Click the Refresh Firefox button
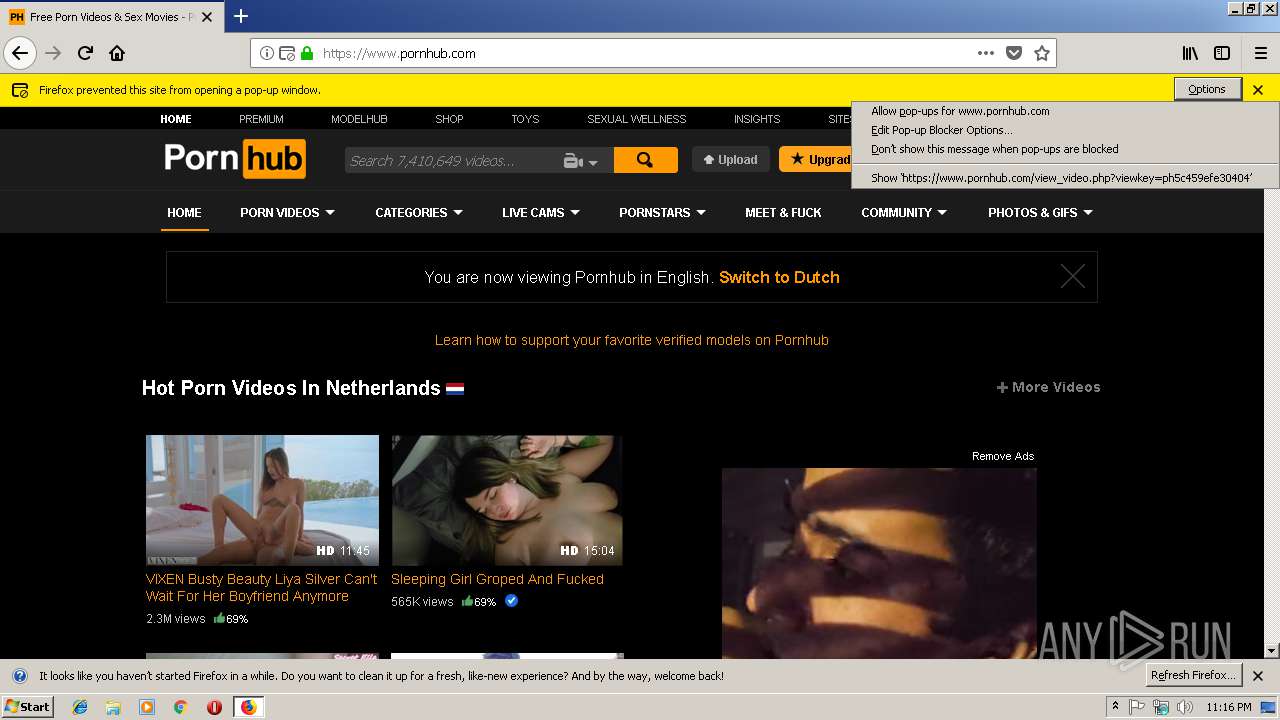The height and width of the screenshot is (720, 1280). [x=1193, y=676]
